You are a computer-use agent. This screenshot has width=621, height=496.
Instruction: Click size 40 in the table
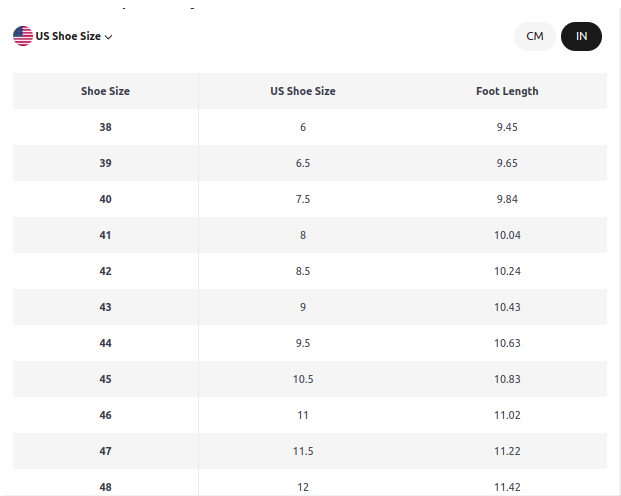[x=105, y=199]
